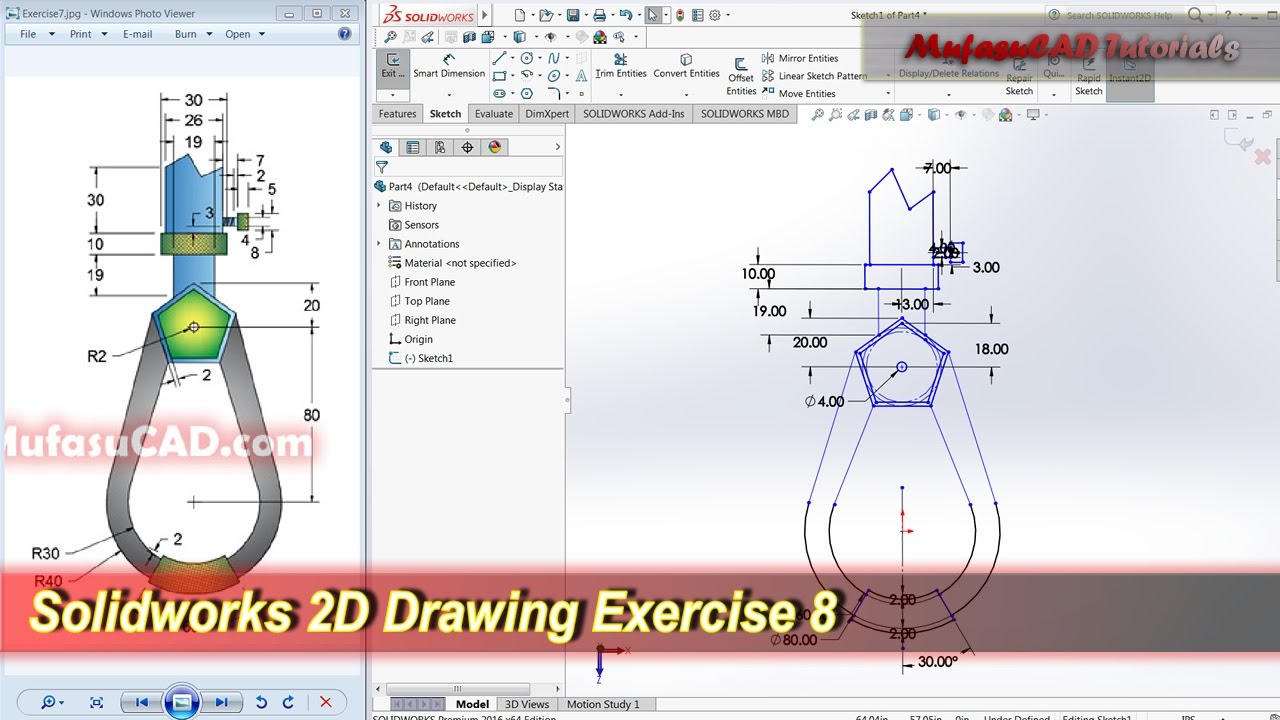This screenshot has width=1280, height=720.
Task: Click the Options gear icon
Action: (x=714, y=15)
